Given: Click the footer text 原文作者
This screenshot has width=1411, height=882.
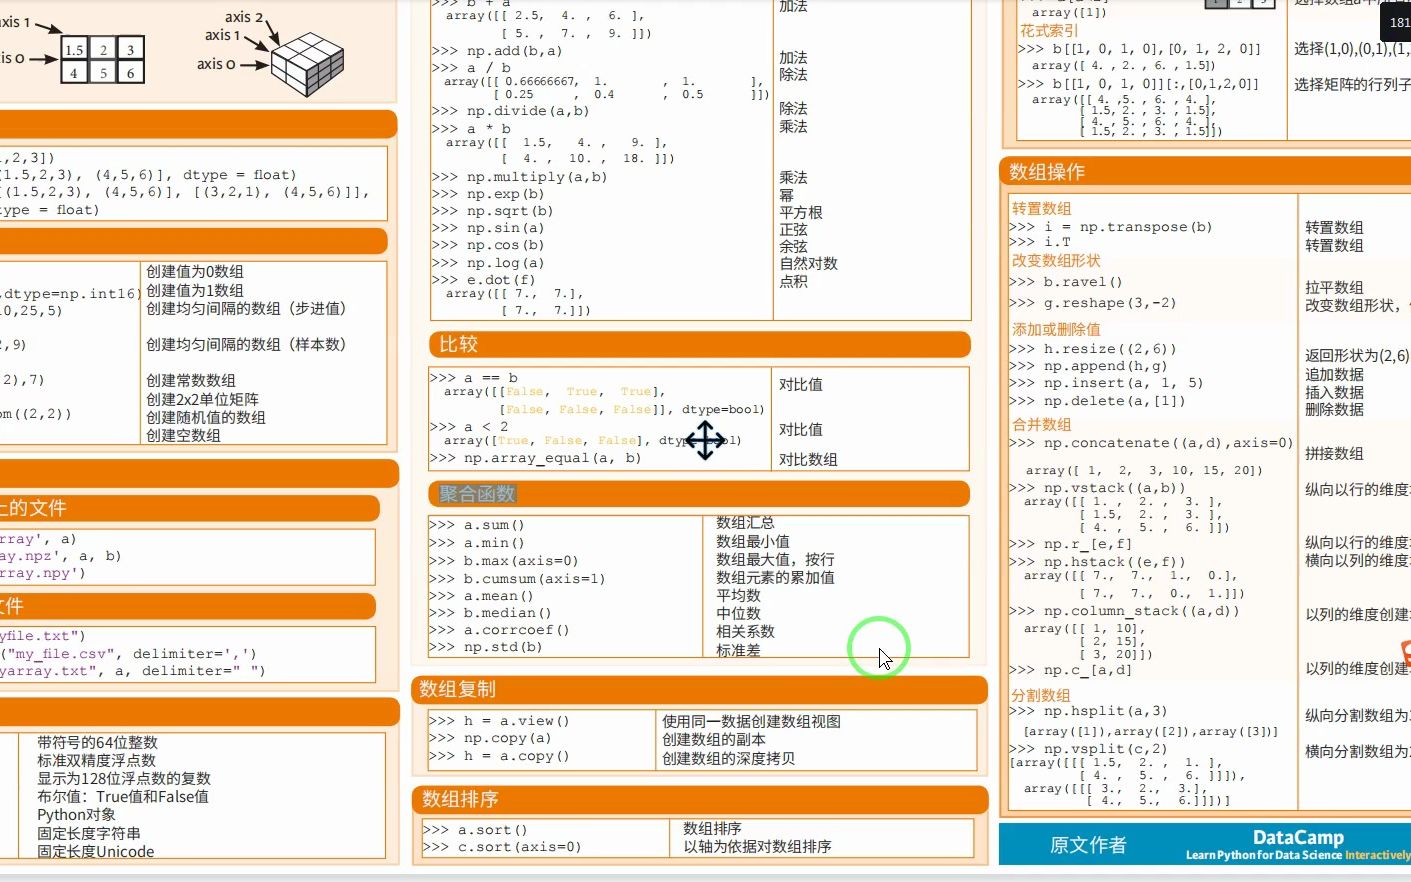Looking at the screenshot, I should pos(1088,845).
